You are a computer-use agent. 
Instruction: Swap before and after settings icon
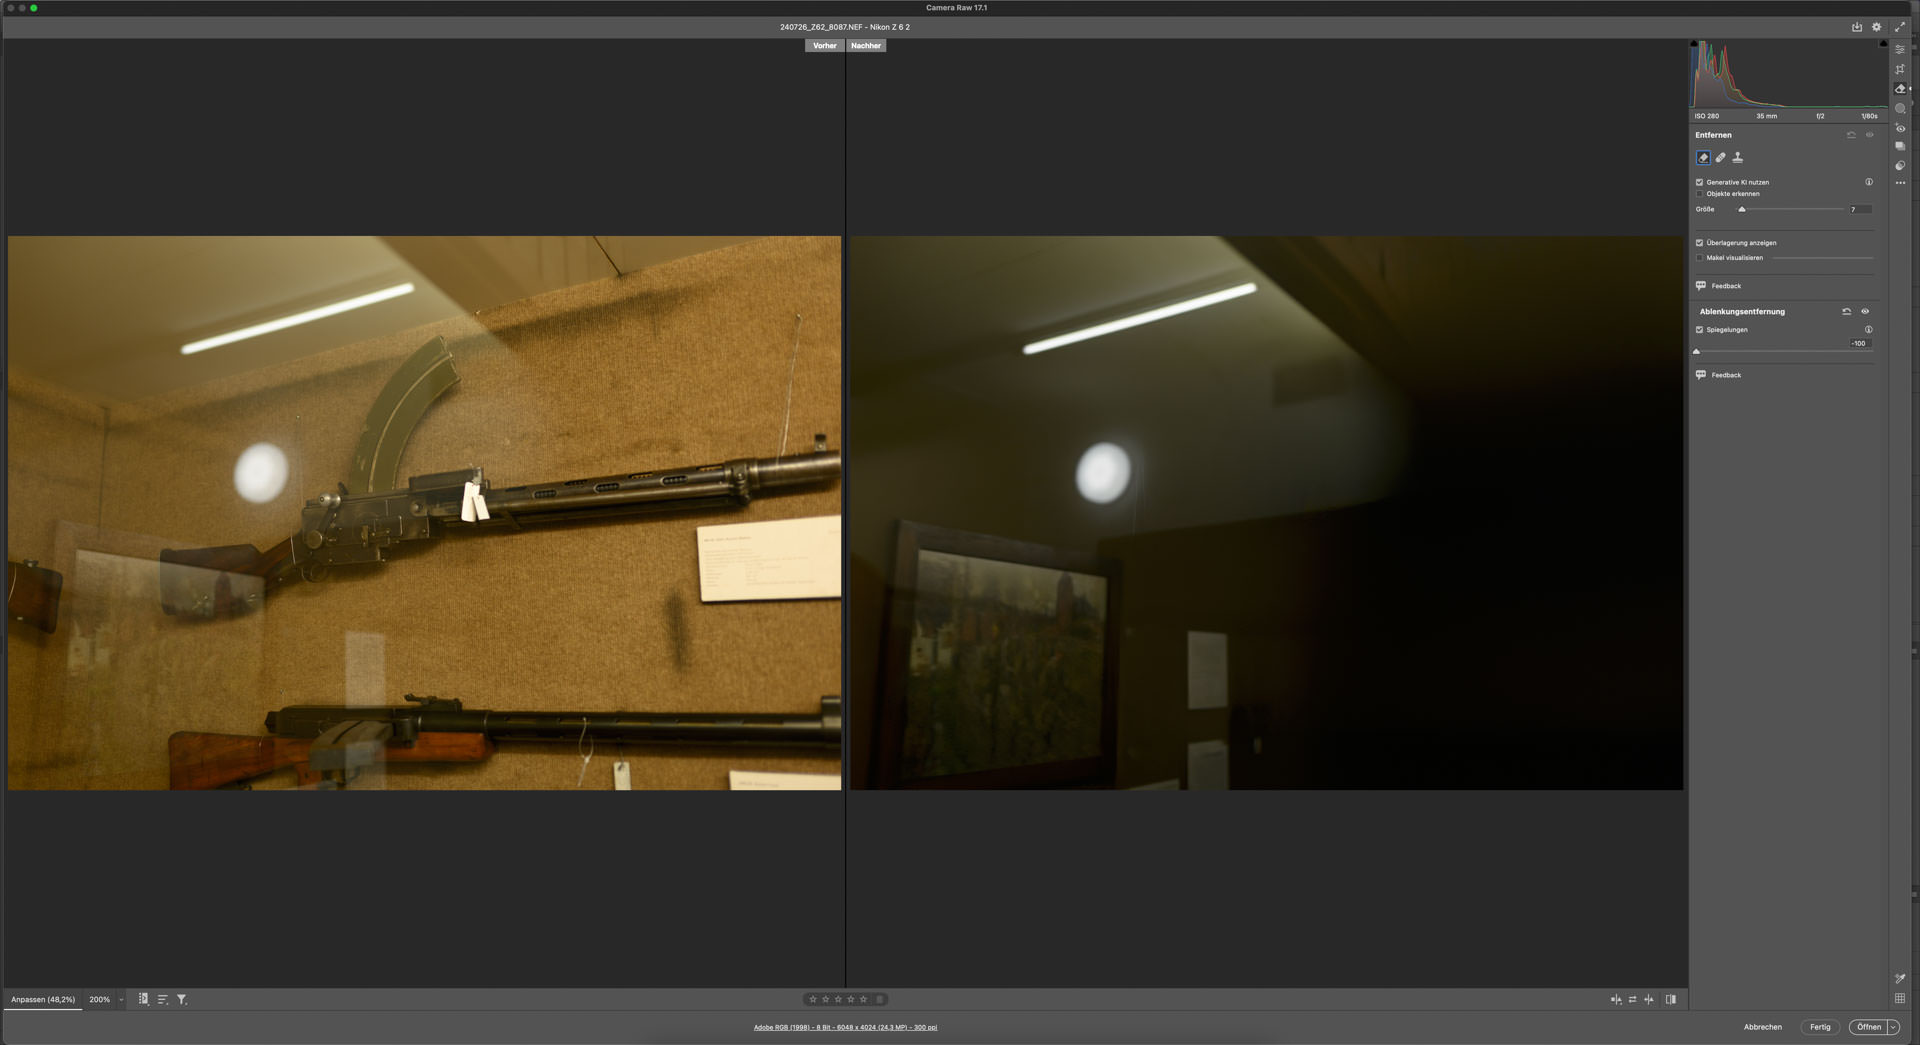[1633, 999]
